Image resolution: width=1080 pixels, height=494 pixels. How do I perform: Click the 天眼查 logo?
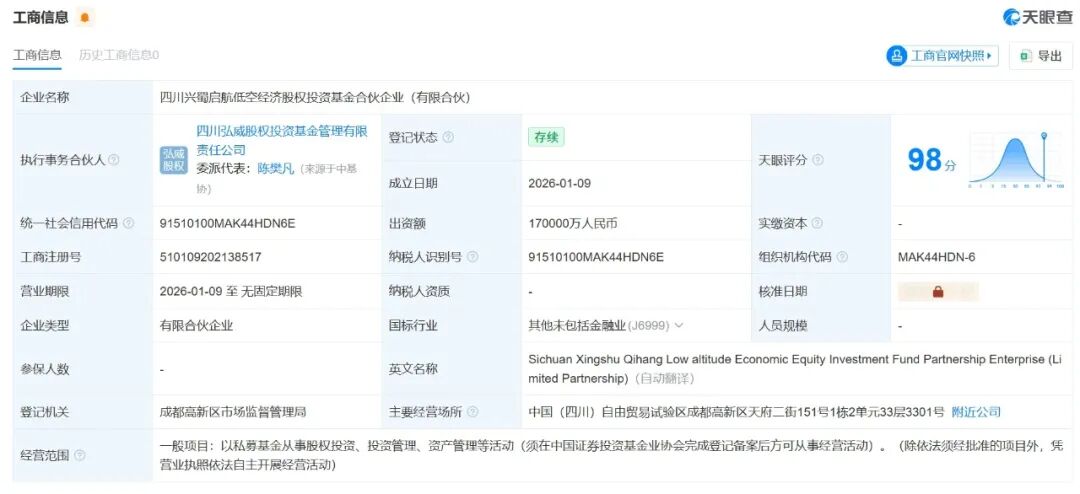pyautogui.click(x=1037, y=17)
